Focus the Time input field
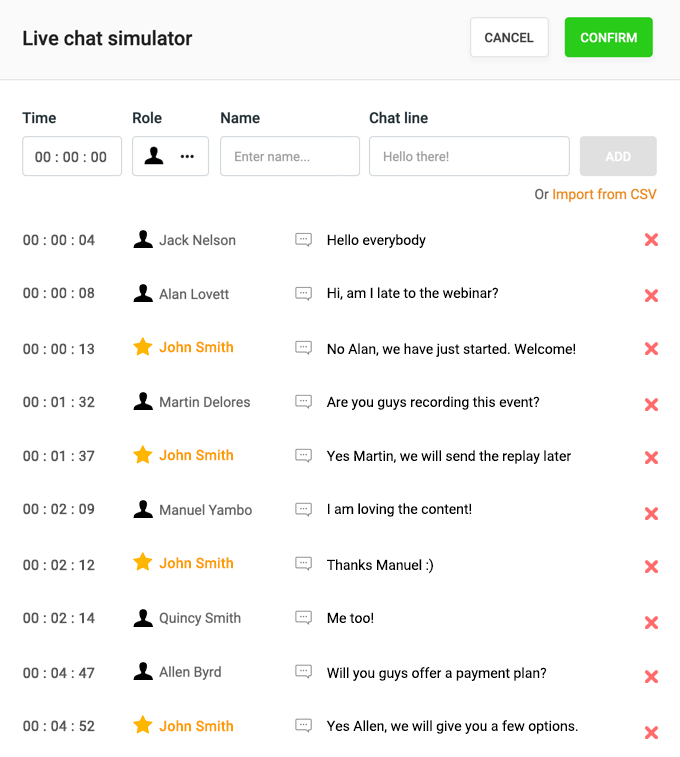 72,156
